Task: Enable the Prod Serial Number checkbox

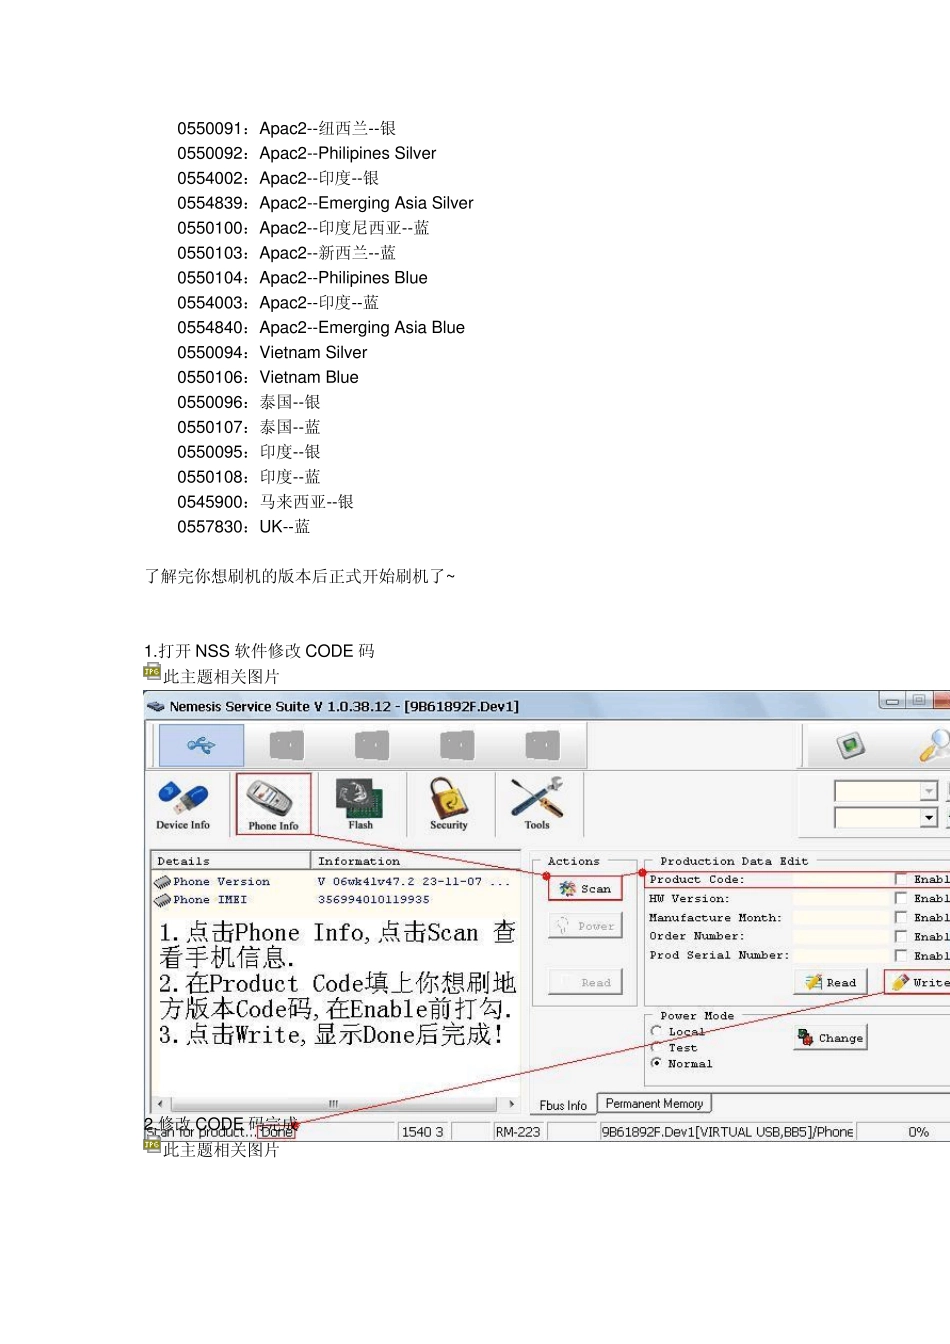Action: 901,955
